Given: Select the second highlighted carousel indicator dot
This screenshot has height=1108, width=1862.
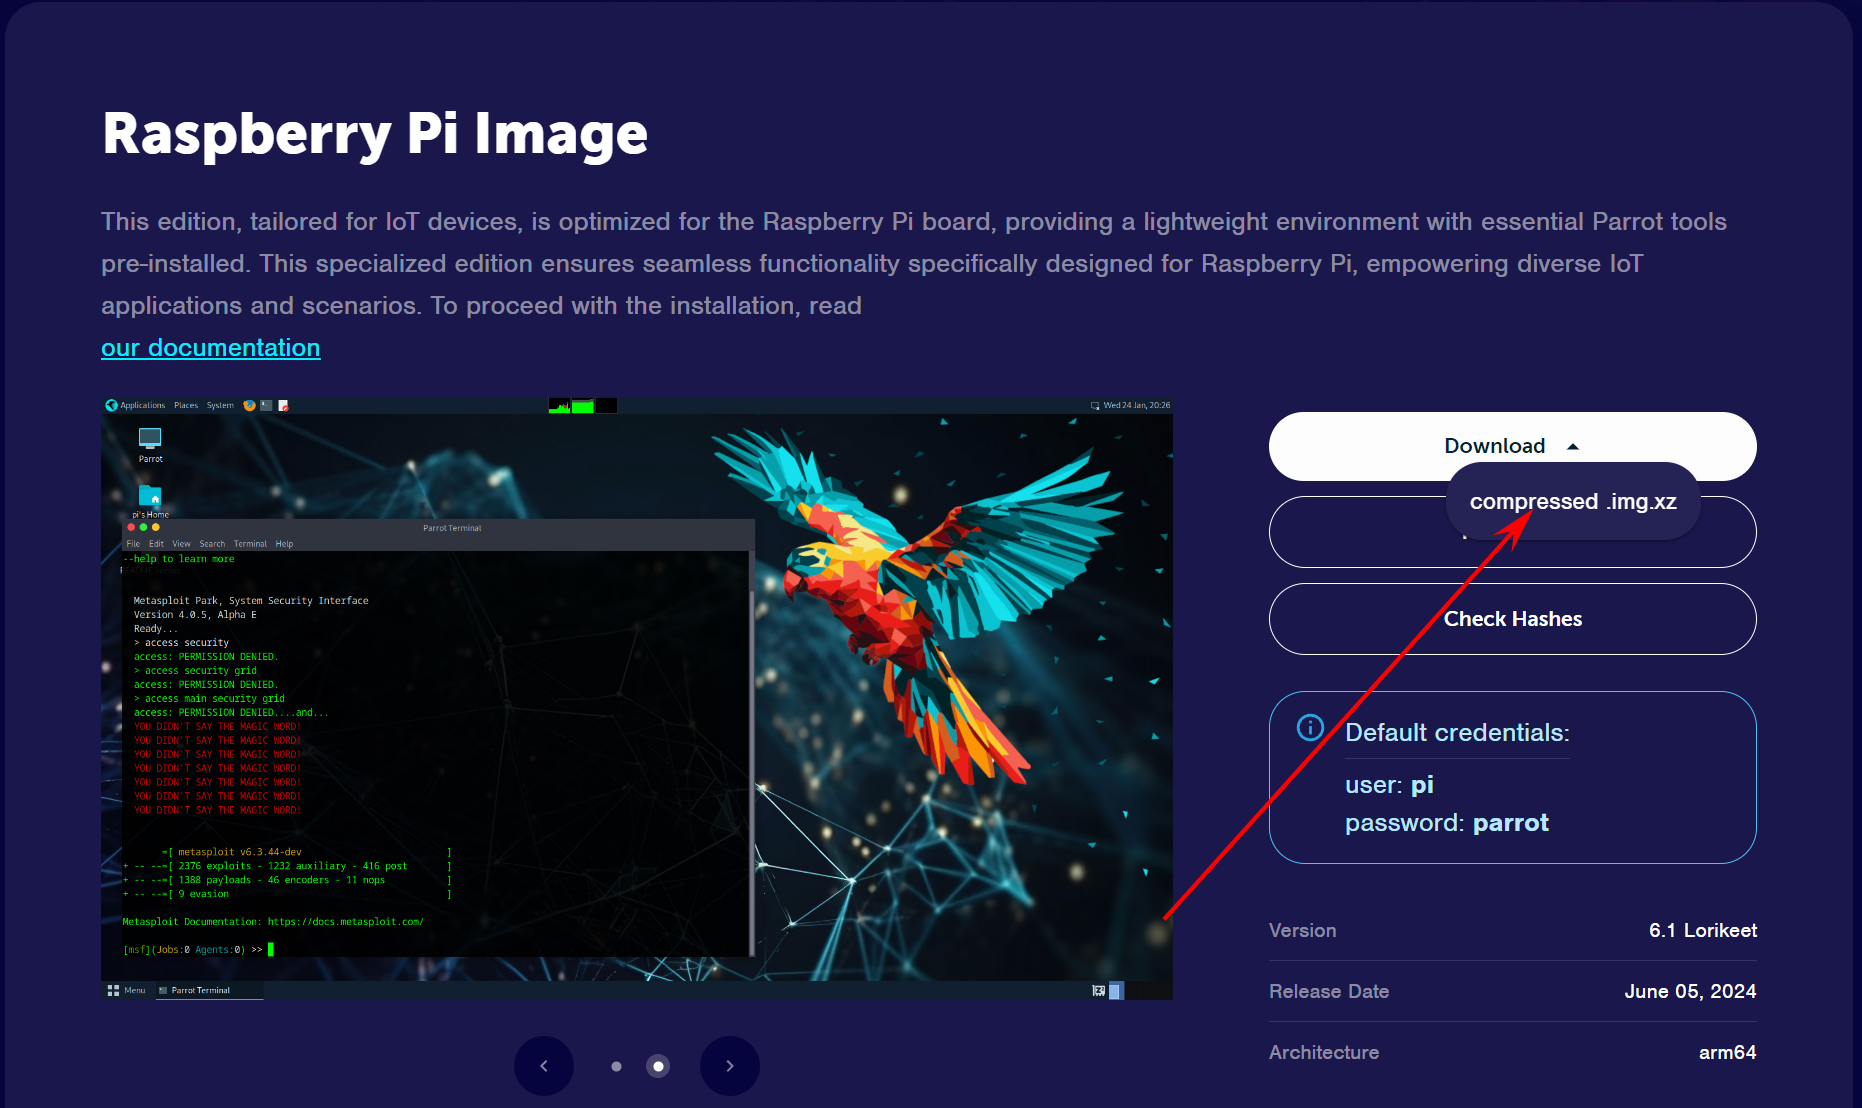Looking at the screenshot, I should click(658, 1066).
